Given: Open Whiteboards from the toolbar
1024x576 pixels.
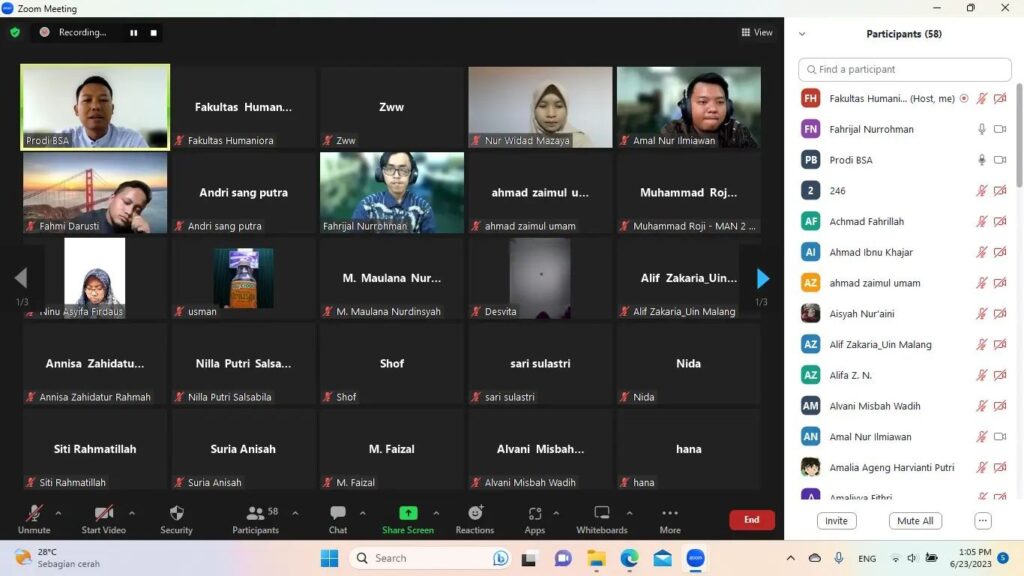Looking at the screenshot, I should (x=601, y=514).
